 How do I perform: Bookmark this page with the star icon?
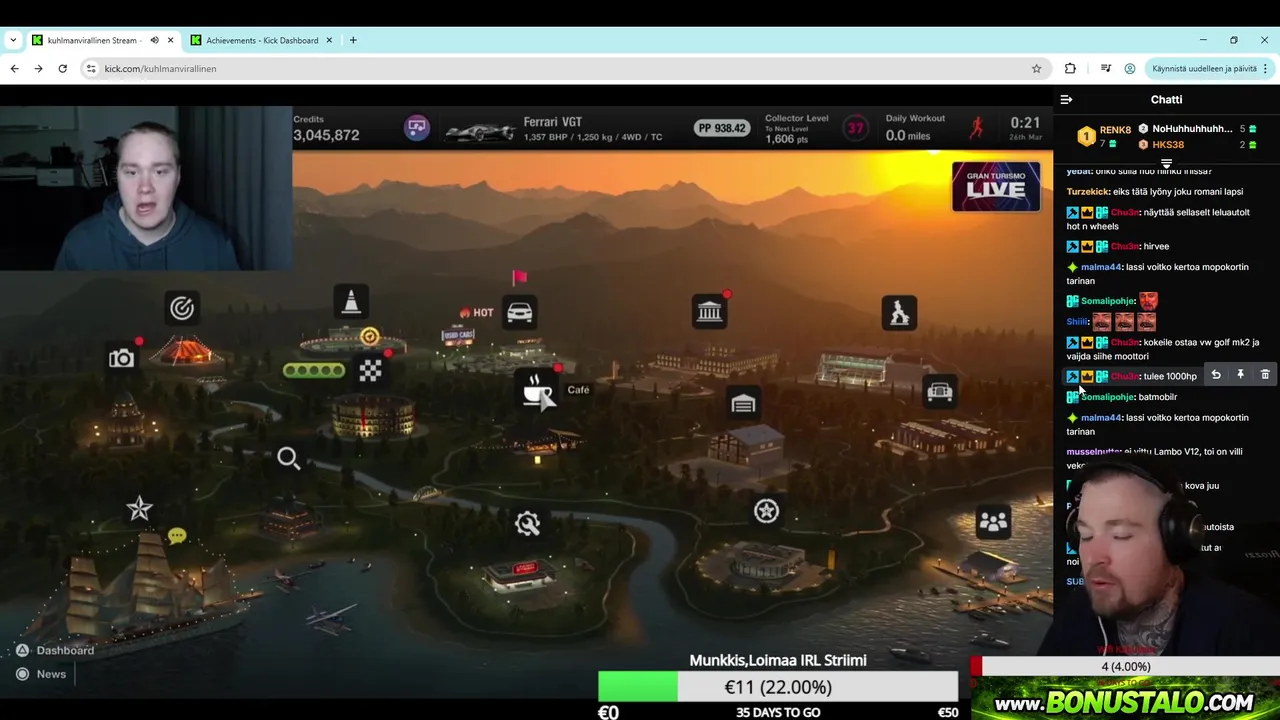point(1036,69)
